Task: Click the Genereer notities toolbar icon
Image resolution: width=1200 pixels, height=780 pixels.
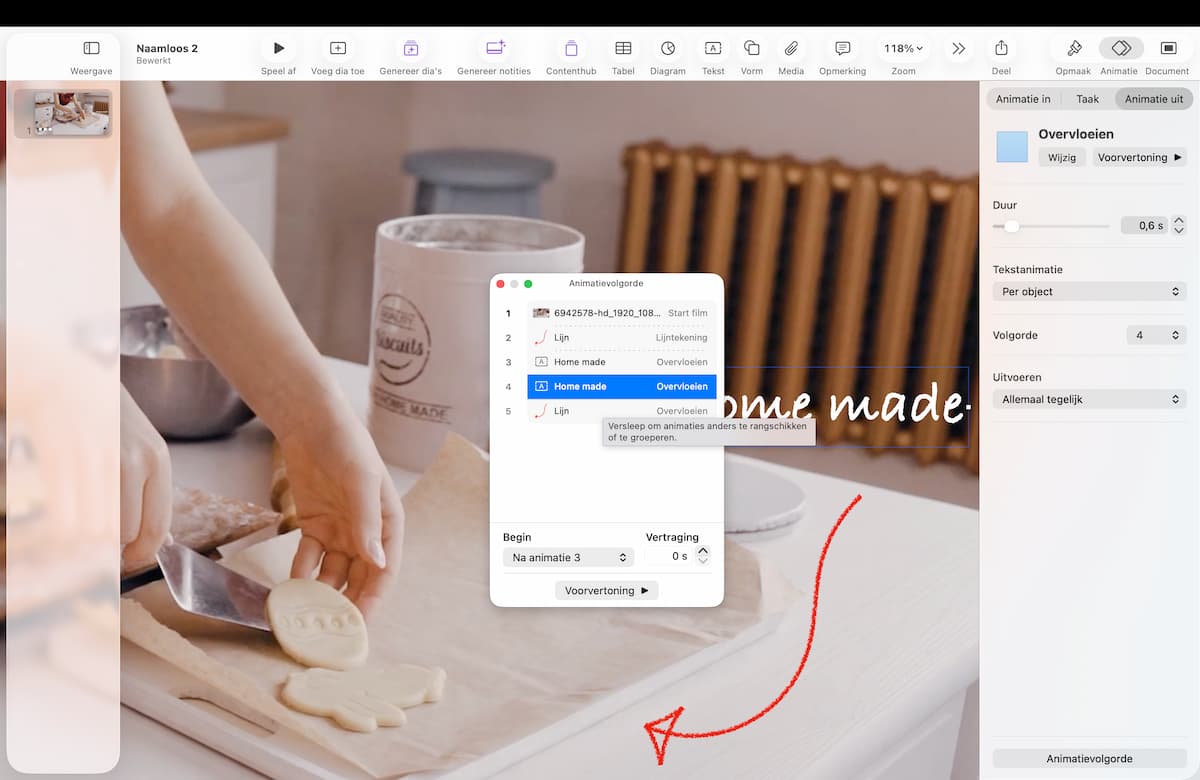Action: coord(495,48)
